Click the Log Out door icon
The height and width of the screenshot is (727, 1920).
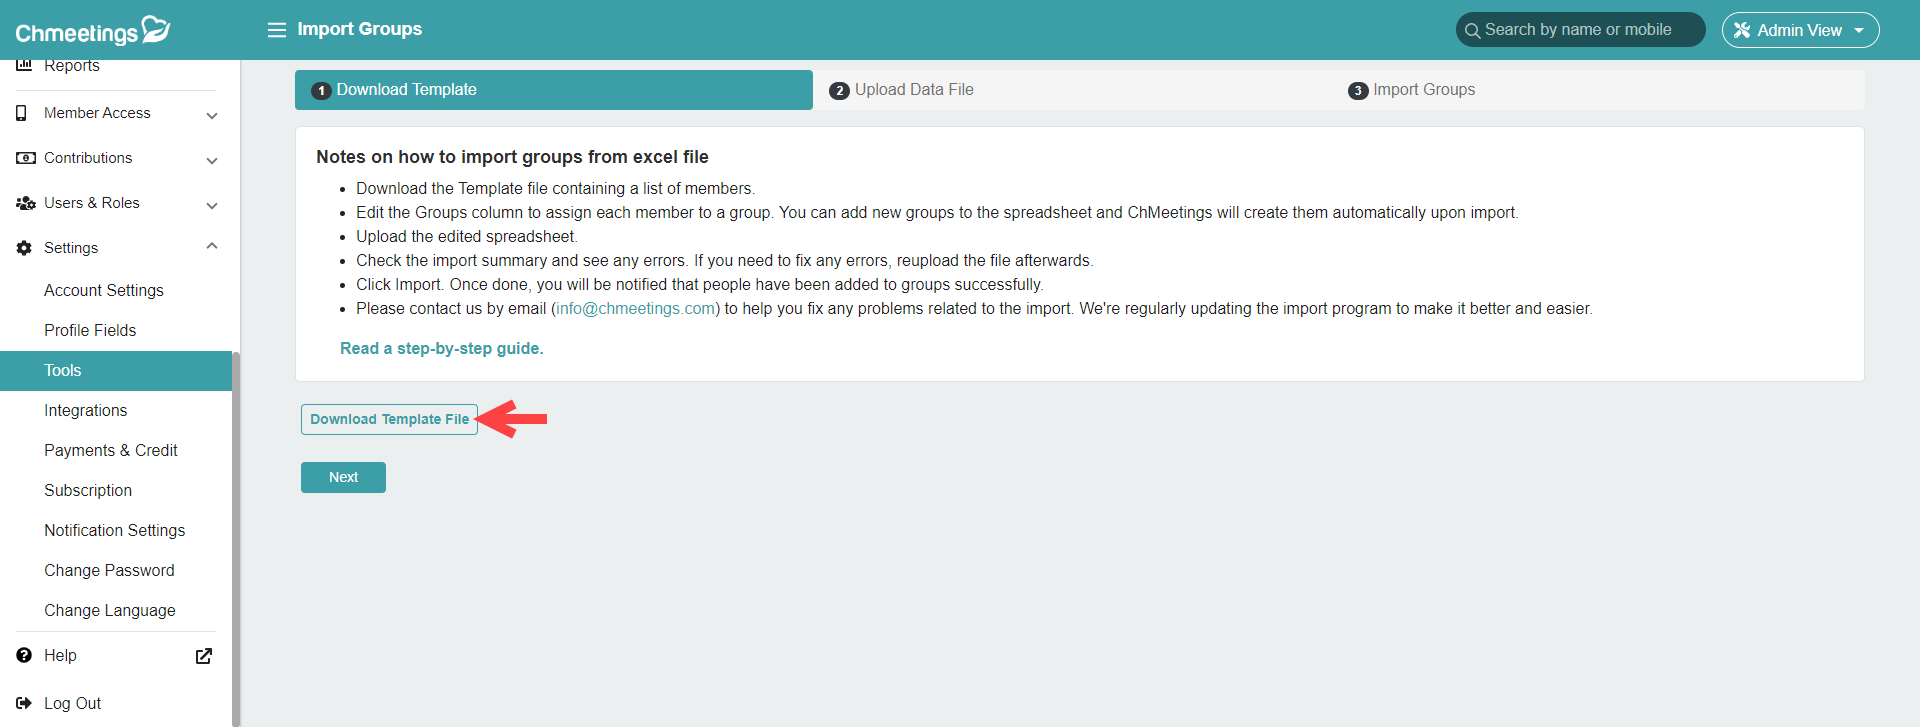point(24,703)
